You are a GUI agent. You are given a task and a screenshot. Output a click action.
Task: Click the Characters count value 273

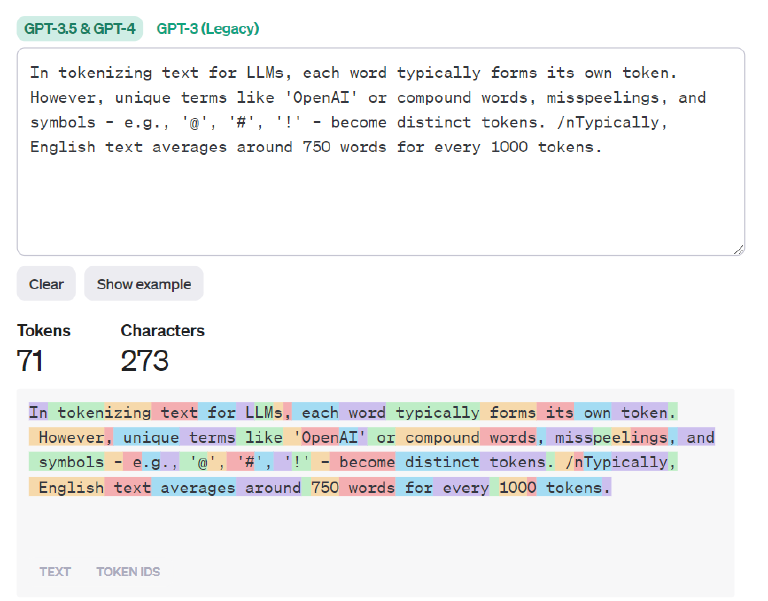click(145, 361)
